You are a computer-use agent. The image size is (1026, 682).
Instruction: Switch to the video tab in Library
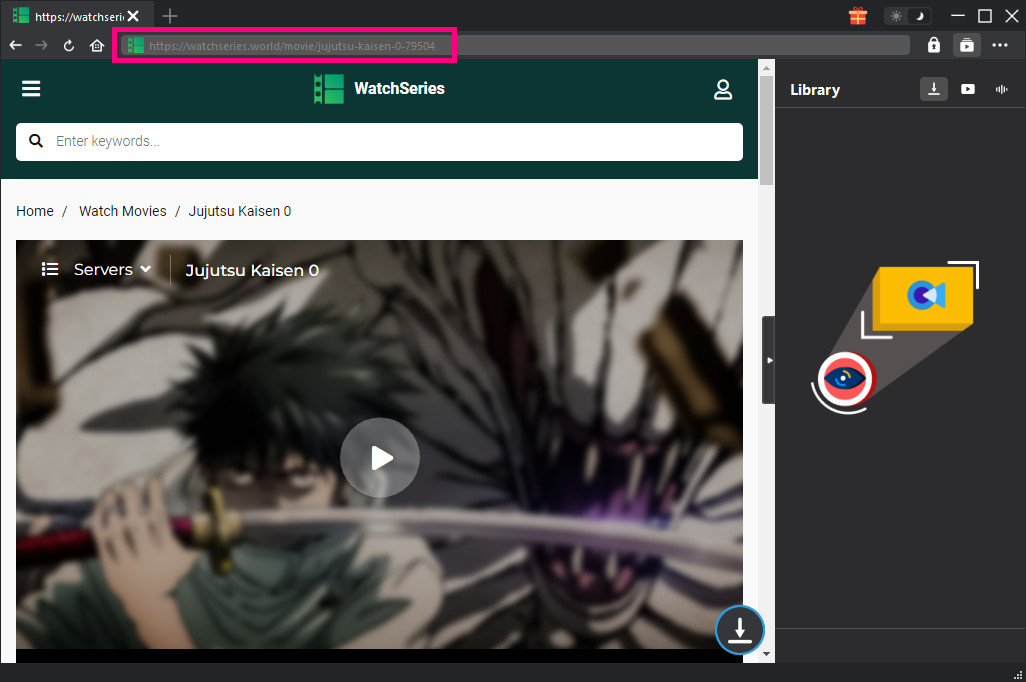(968, 89)
